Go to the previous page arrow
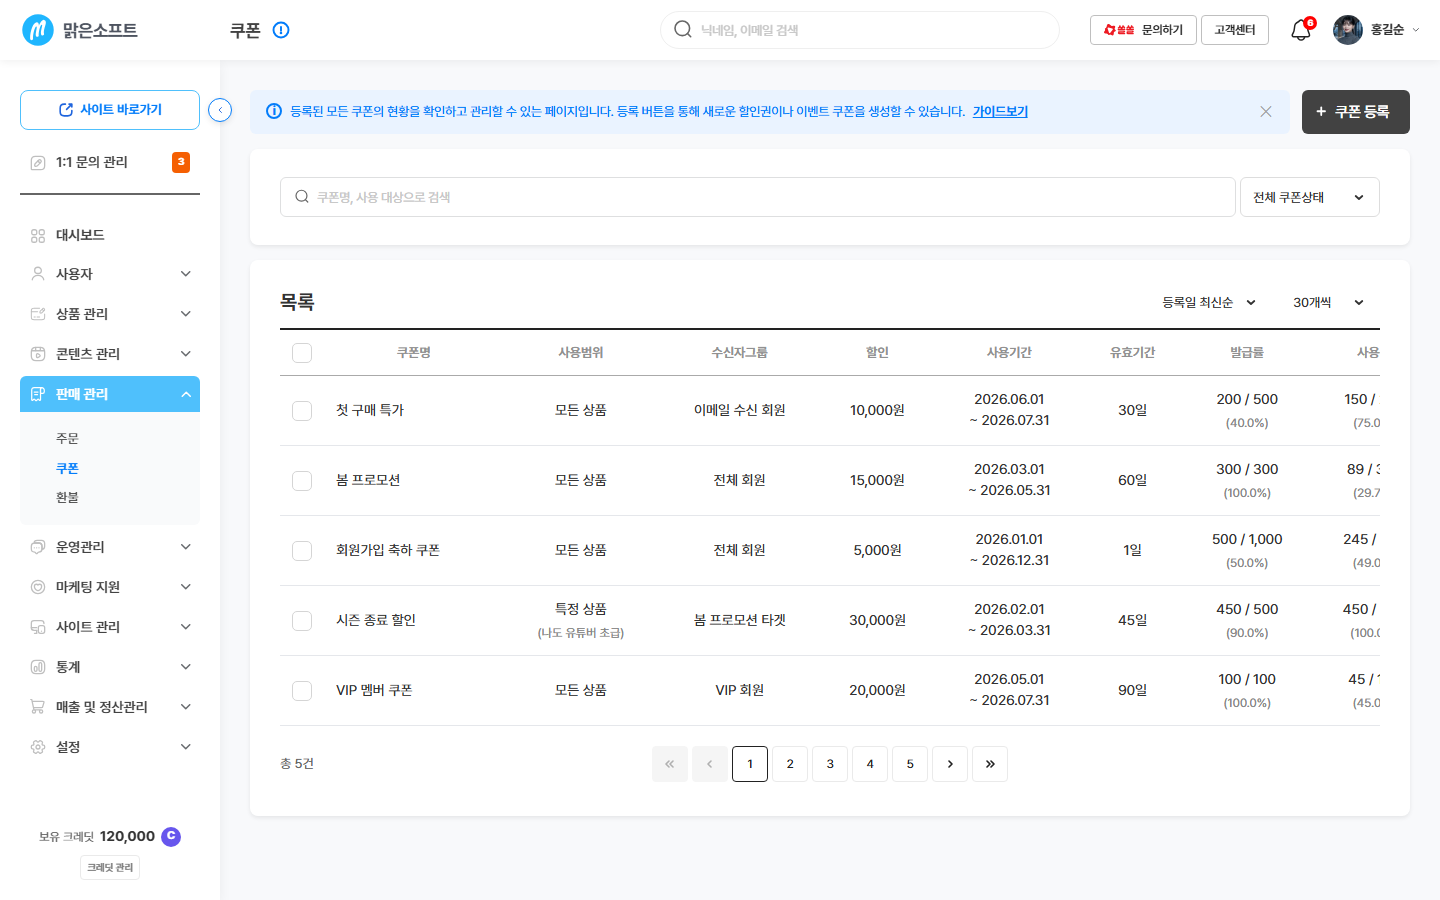Viewport: 1440px width, 900px height. coord(710,764)
